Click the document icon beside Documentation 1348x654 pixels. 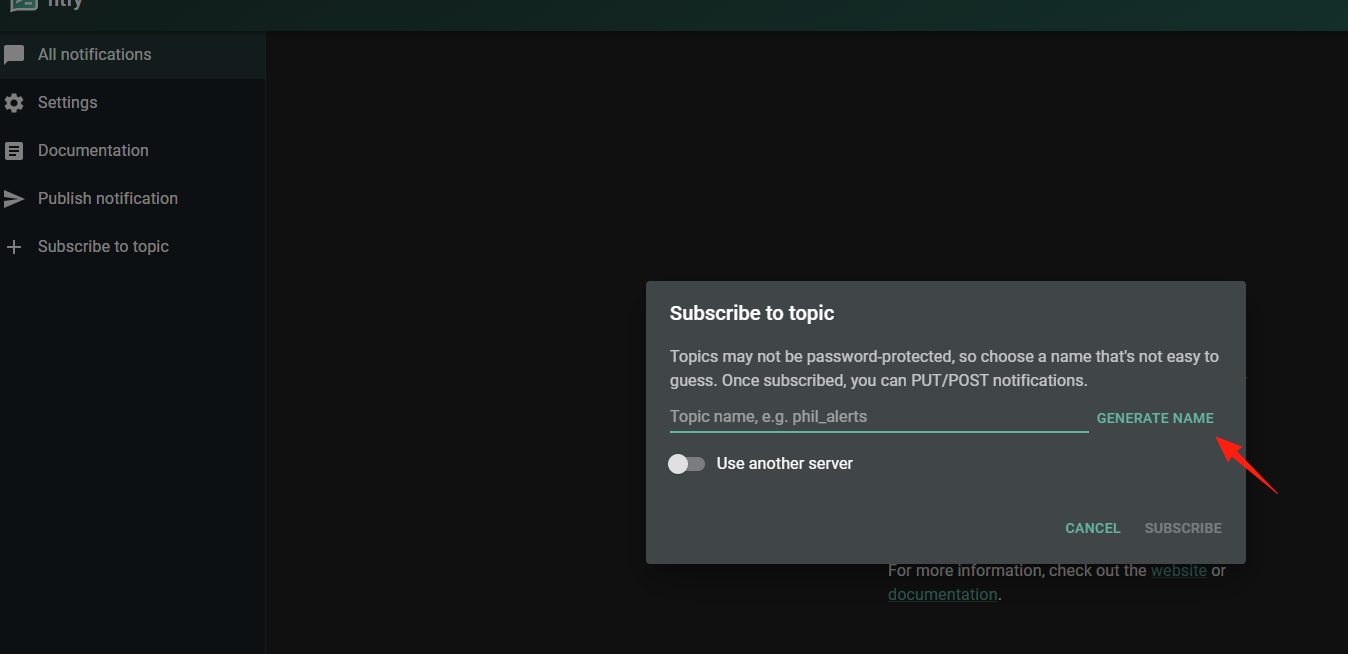[14, 151]
